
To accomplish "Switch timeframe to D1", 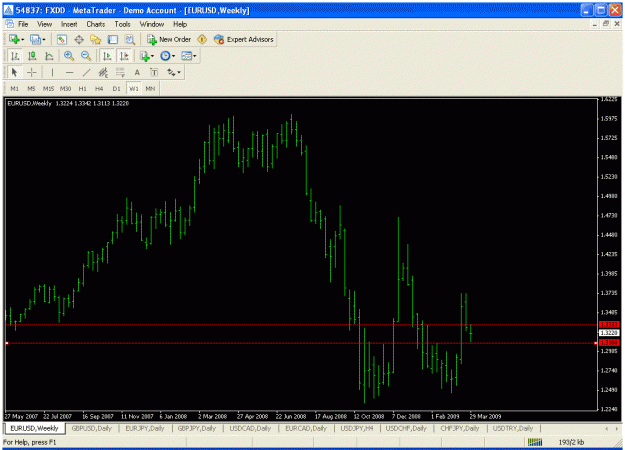I will pos(116,88).
